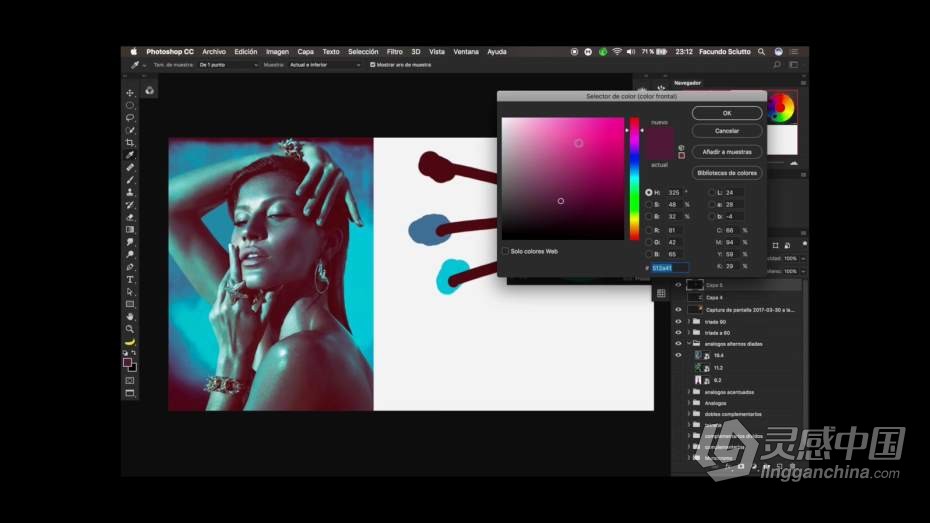Open the Ventana menu

pyautogui.click(x=466, y=52)
